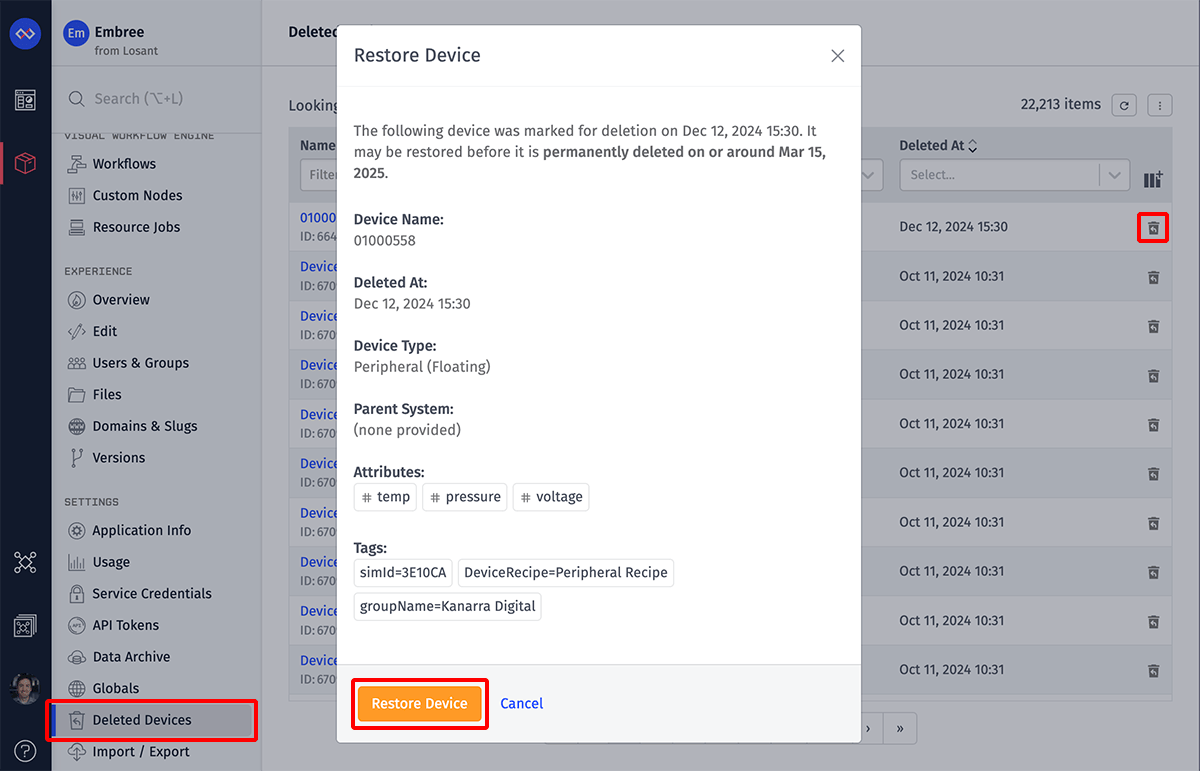Refresh the deleted devices list

pos(1125,105)
